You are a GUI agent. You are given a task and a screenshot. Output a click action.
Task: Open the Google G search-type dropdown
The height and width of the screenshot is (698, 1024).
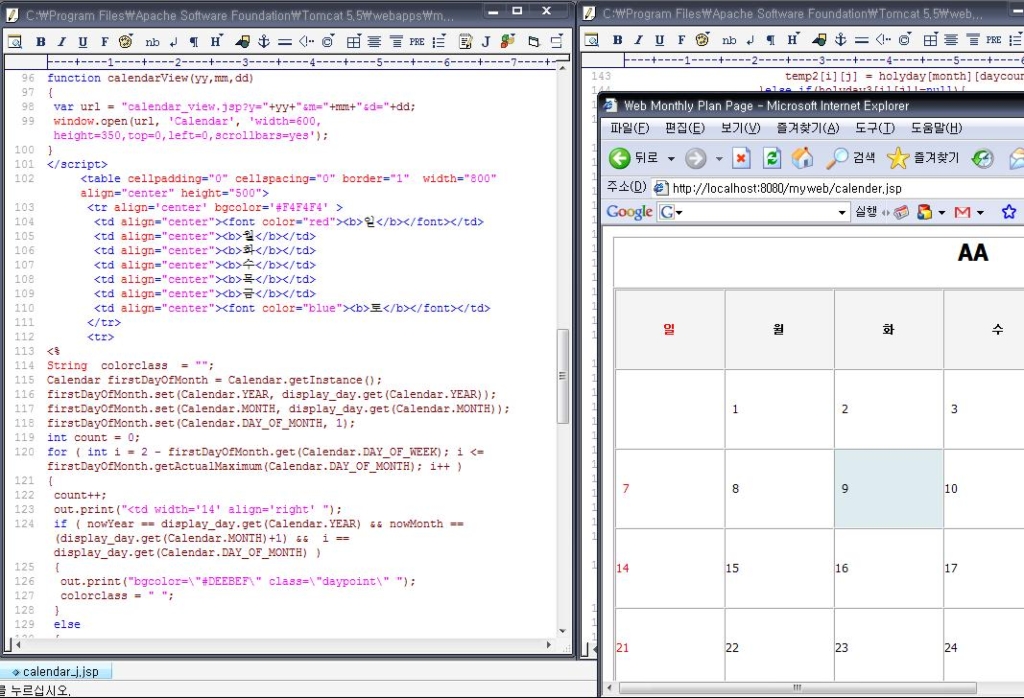[x=671, y=212]
